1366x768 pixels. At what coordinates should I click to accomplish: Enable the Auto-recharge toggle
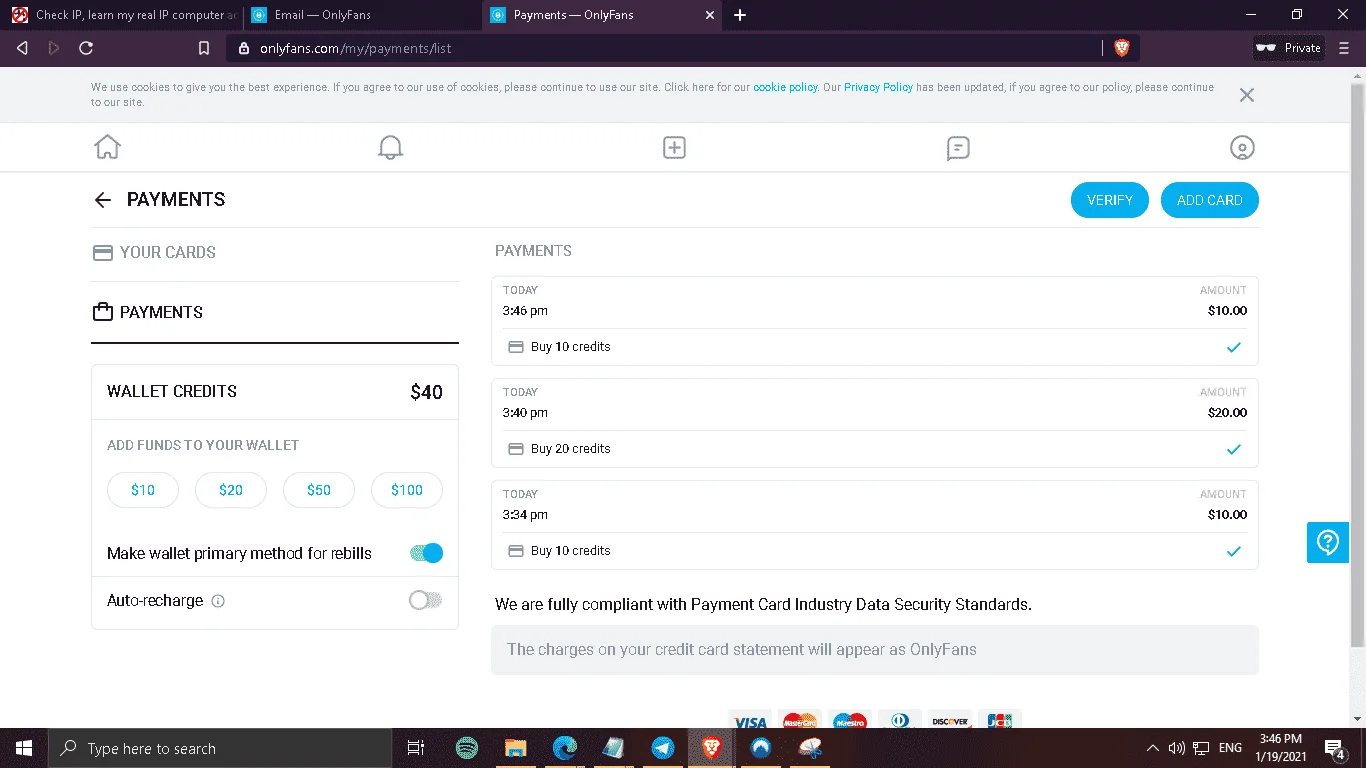pyautogui.click(x=426, y=601)
